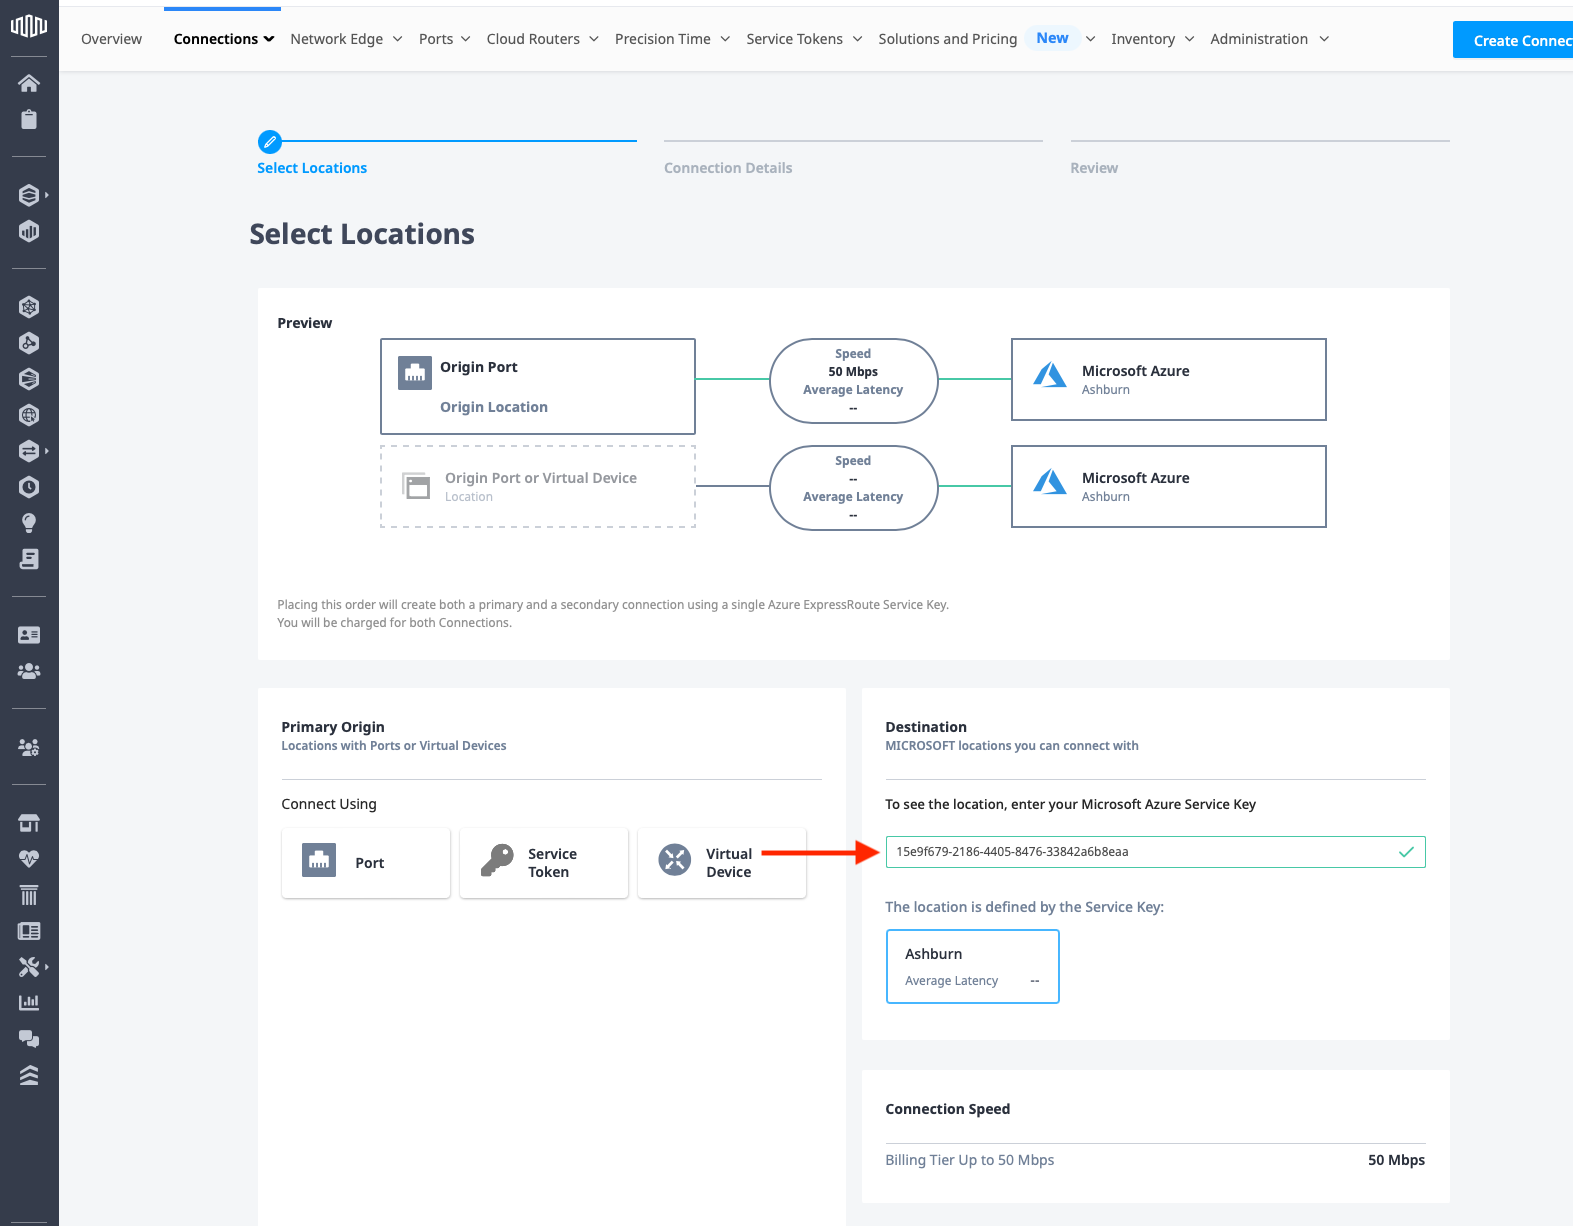The height and width of the screenshot is (1226, 1573).
Task: Click the key icon on the Service Token card
Action: click(497, 860)
